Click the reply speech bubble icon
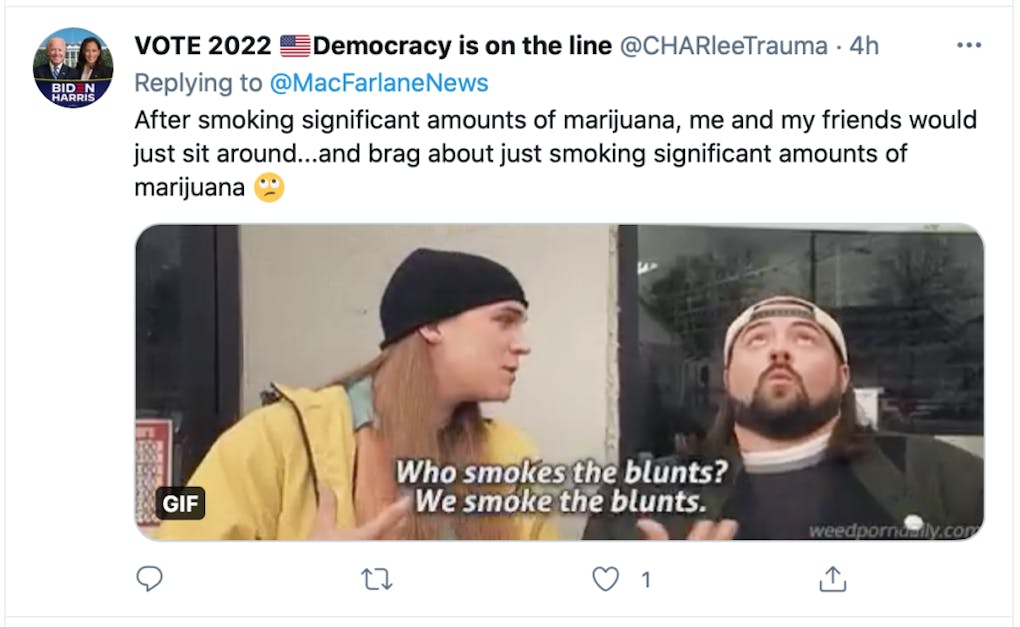Image resolution: width=1020 pixels, height=627 pixels. click(x=149, y=578)
